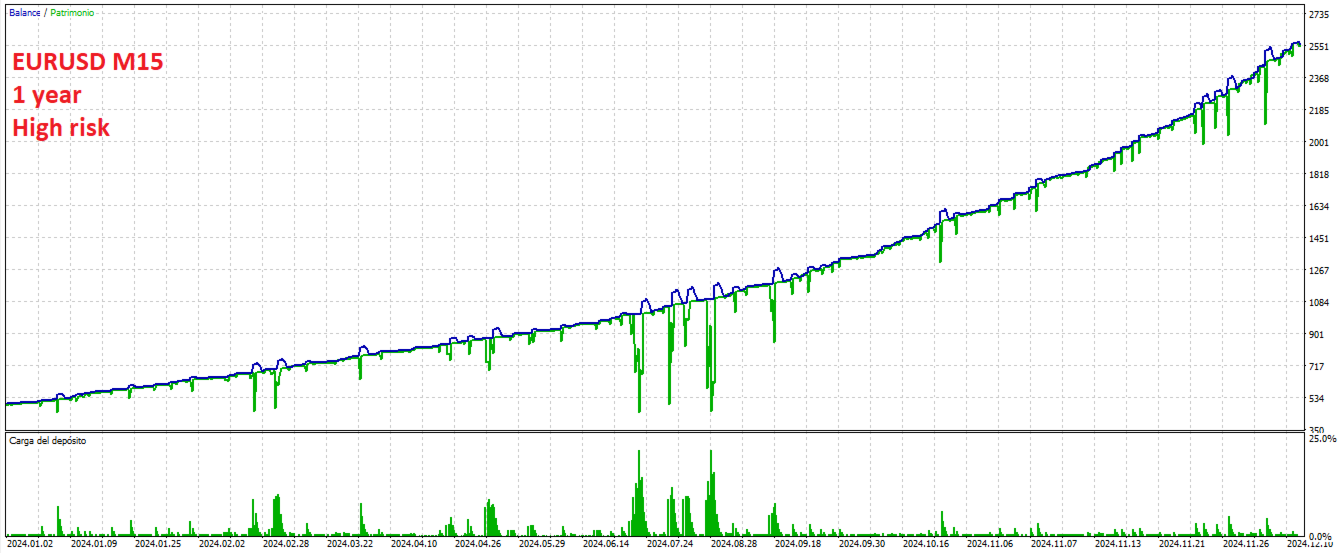Click the '1 year' annotation
The image size is (1341, 553).
[47, 96]
